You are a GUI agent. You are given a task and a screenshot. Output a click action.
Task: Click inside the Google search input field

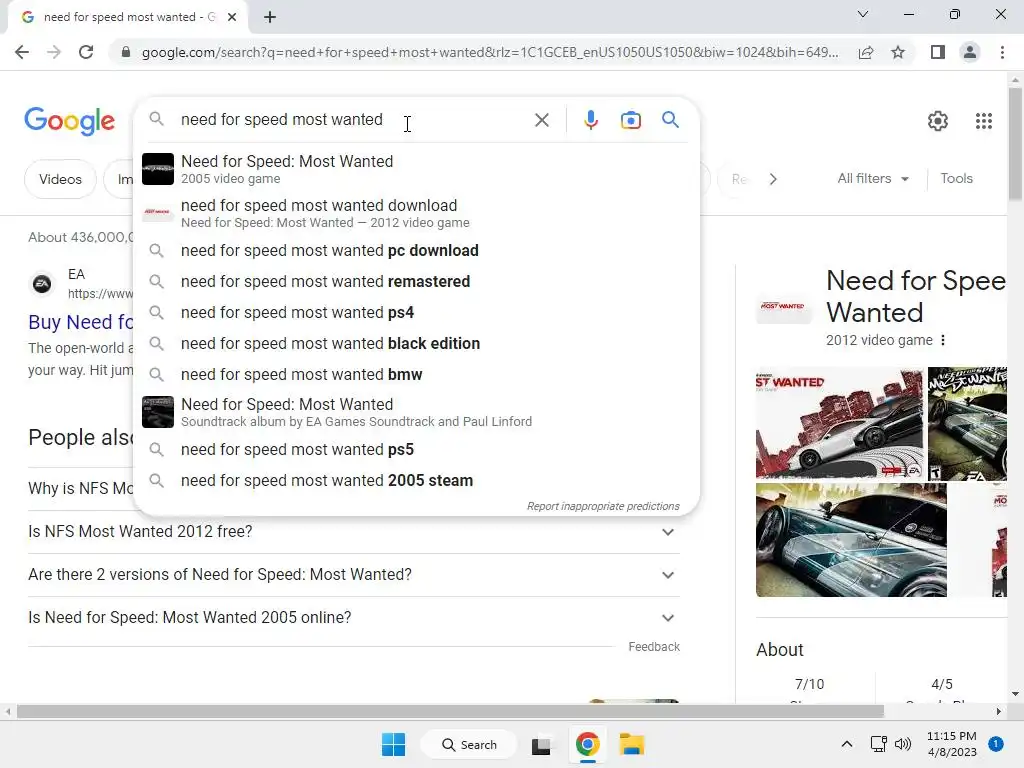[x=353, y=120]
